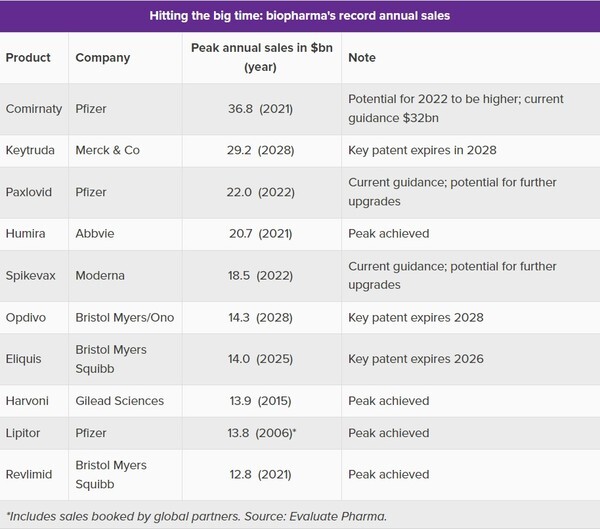The height and width of the screenshot is (529, 600).
Task: Click 'Bristol Myers Squibb' in the Revlimid row
Action: (111, 474)
